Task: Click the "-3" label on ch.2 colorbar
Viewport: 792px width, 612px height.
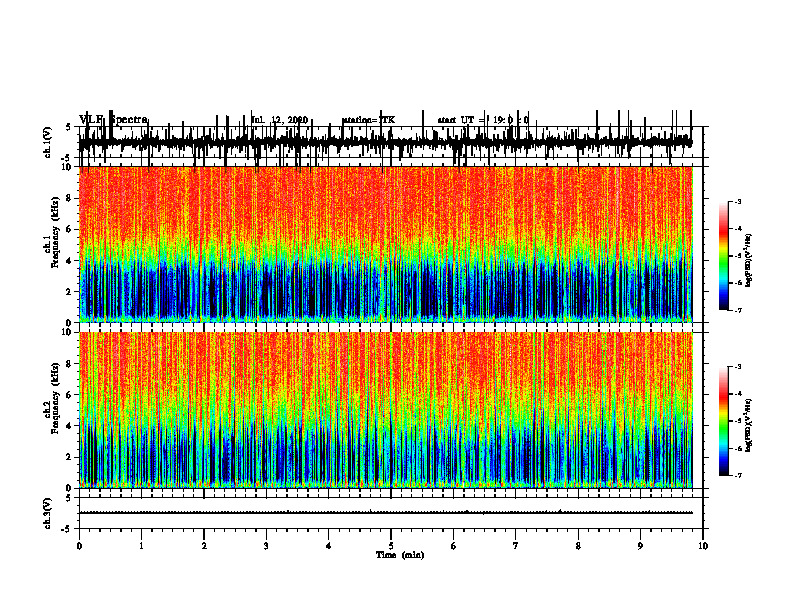Action: 737,367
